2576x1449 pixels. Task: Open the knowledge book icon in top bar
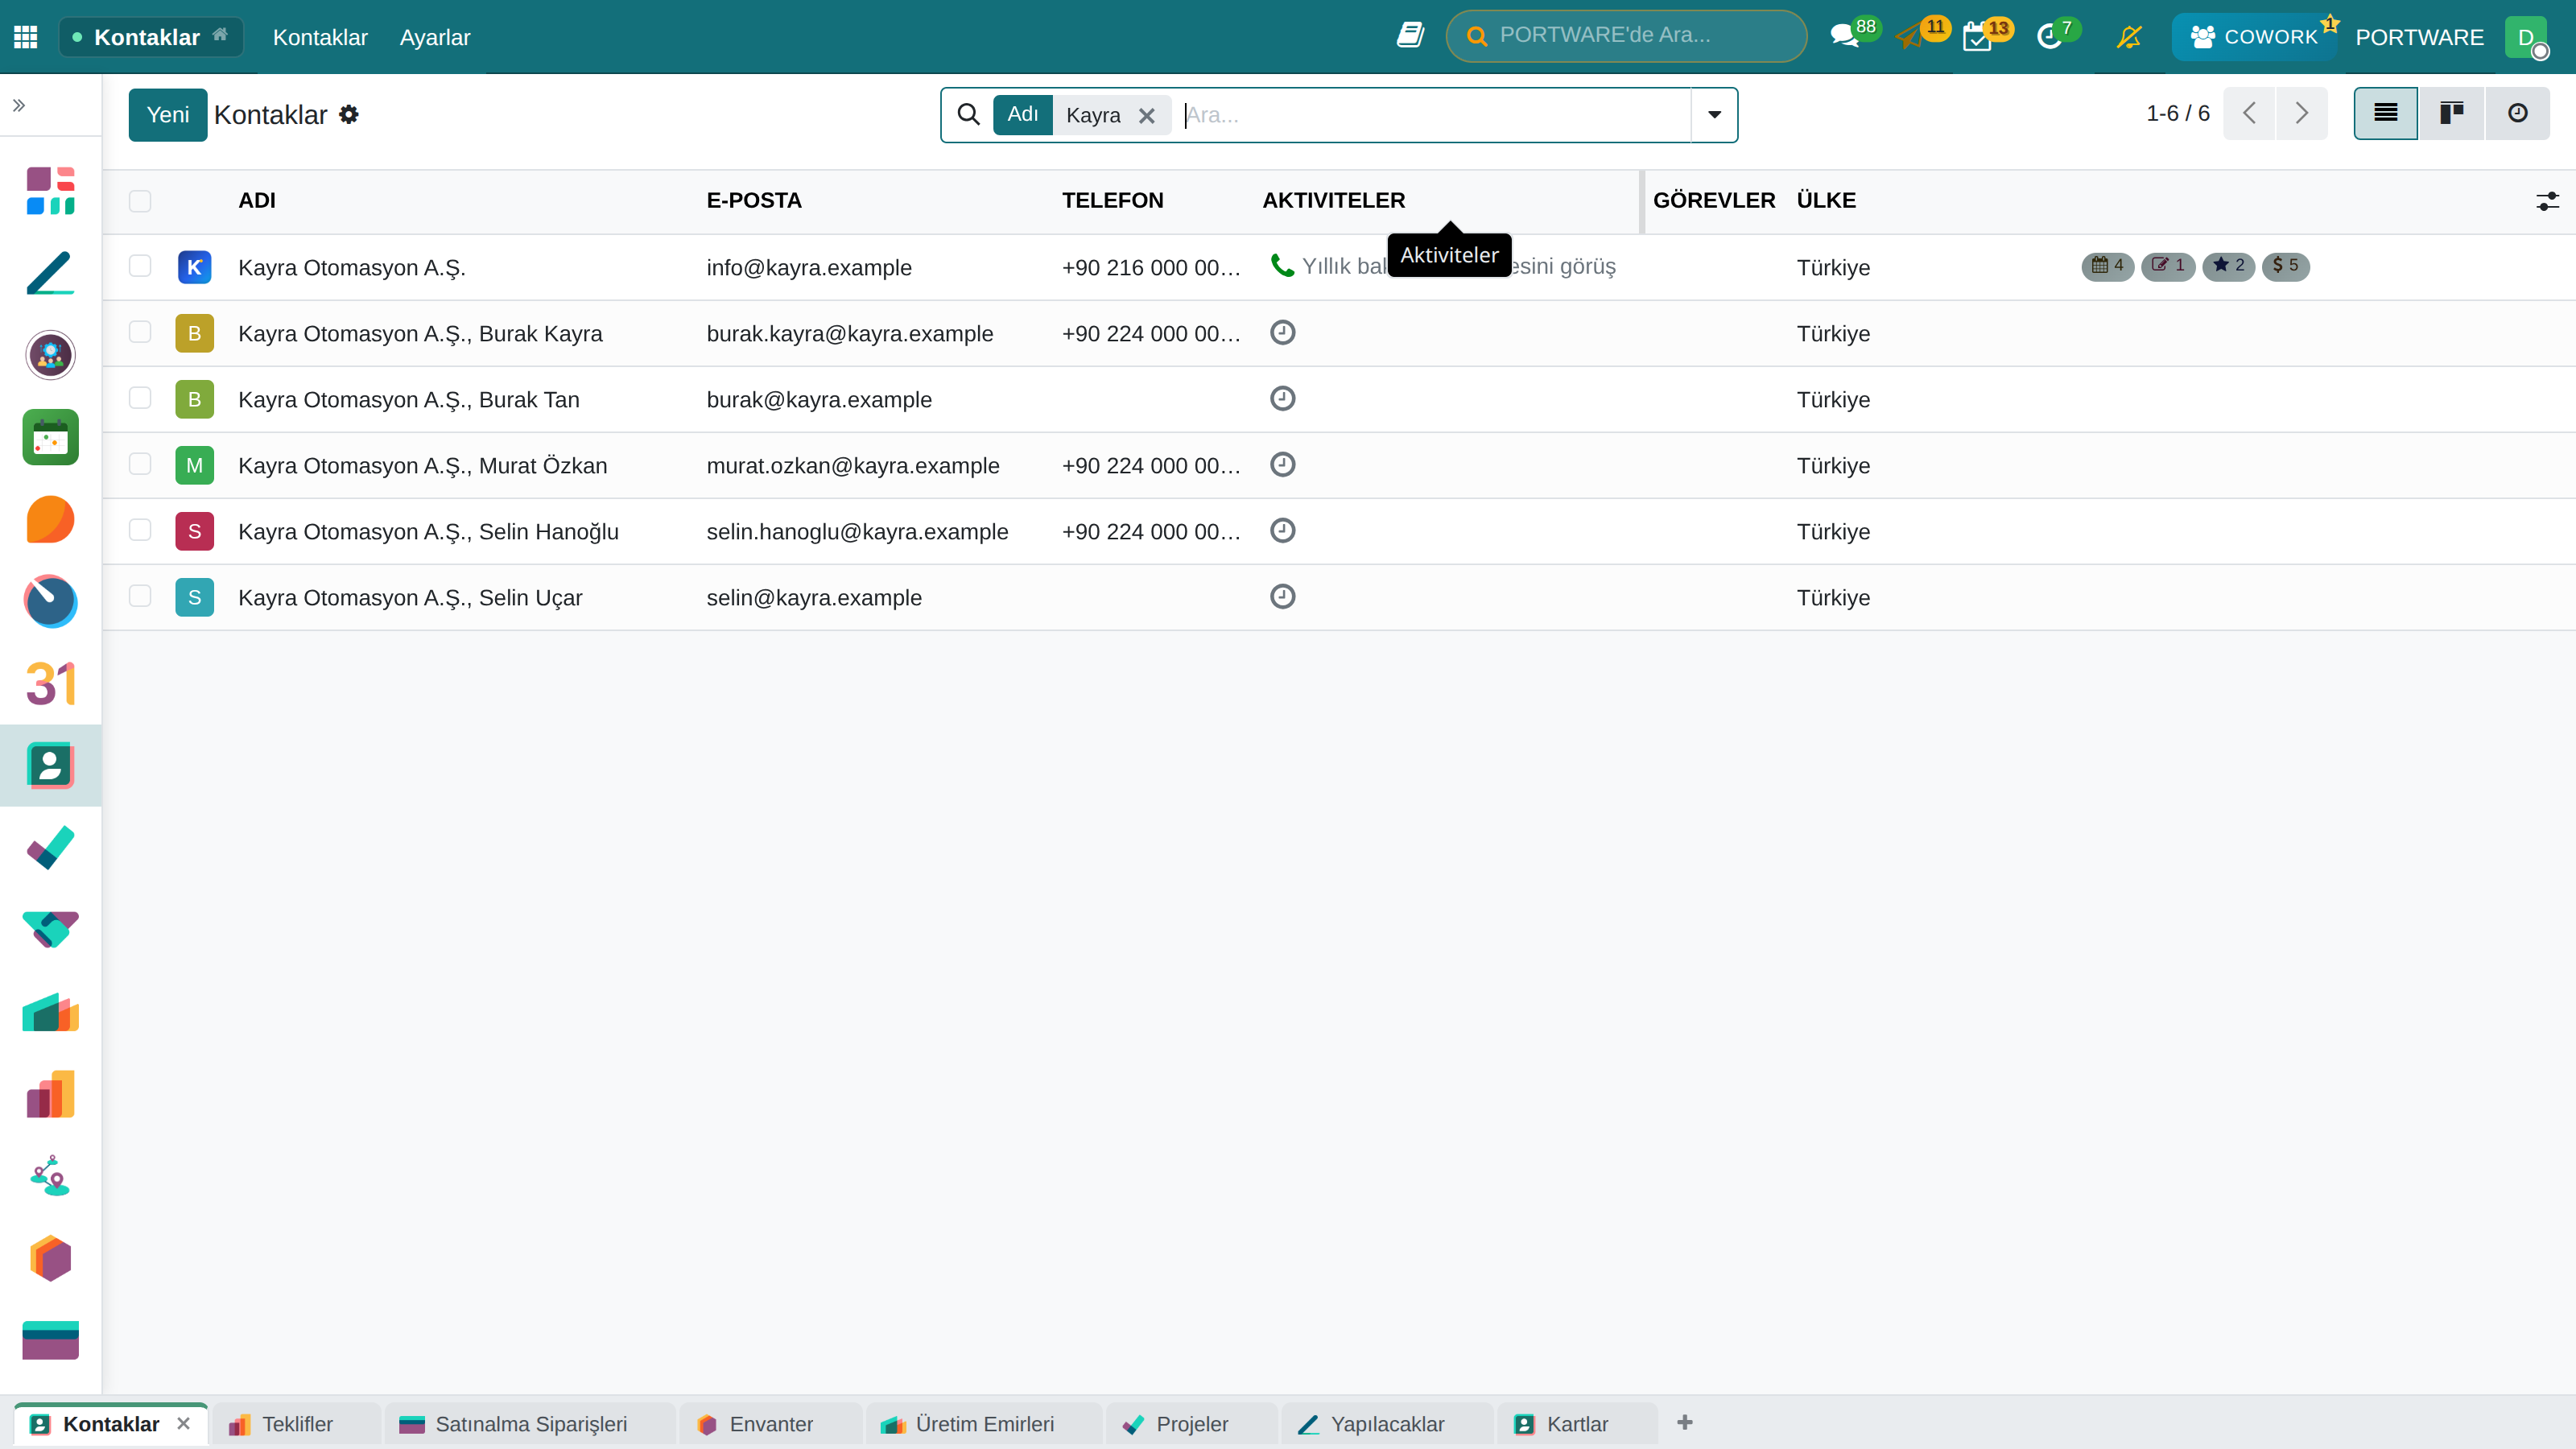click(x=1410, y=36)
